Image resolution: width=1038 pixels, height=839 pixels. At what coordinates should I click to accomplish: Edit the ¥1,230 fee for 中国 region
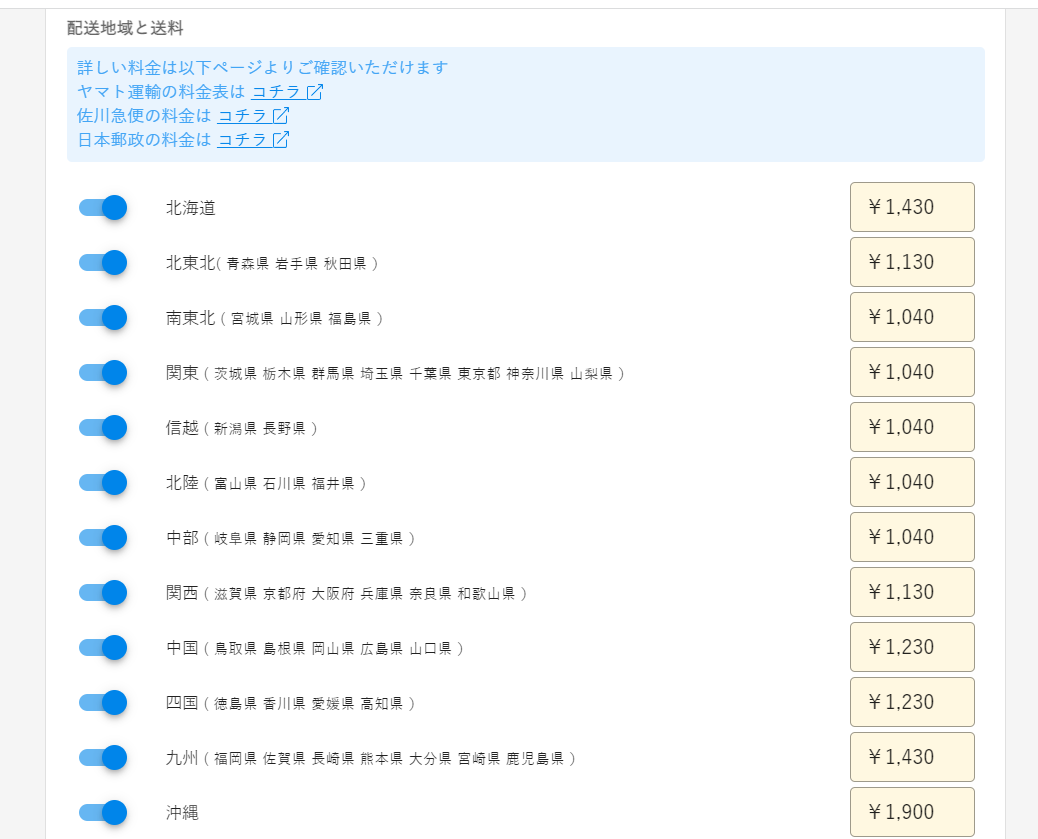911,646
